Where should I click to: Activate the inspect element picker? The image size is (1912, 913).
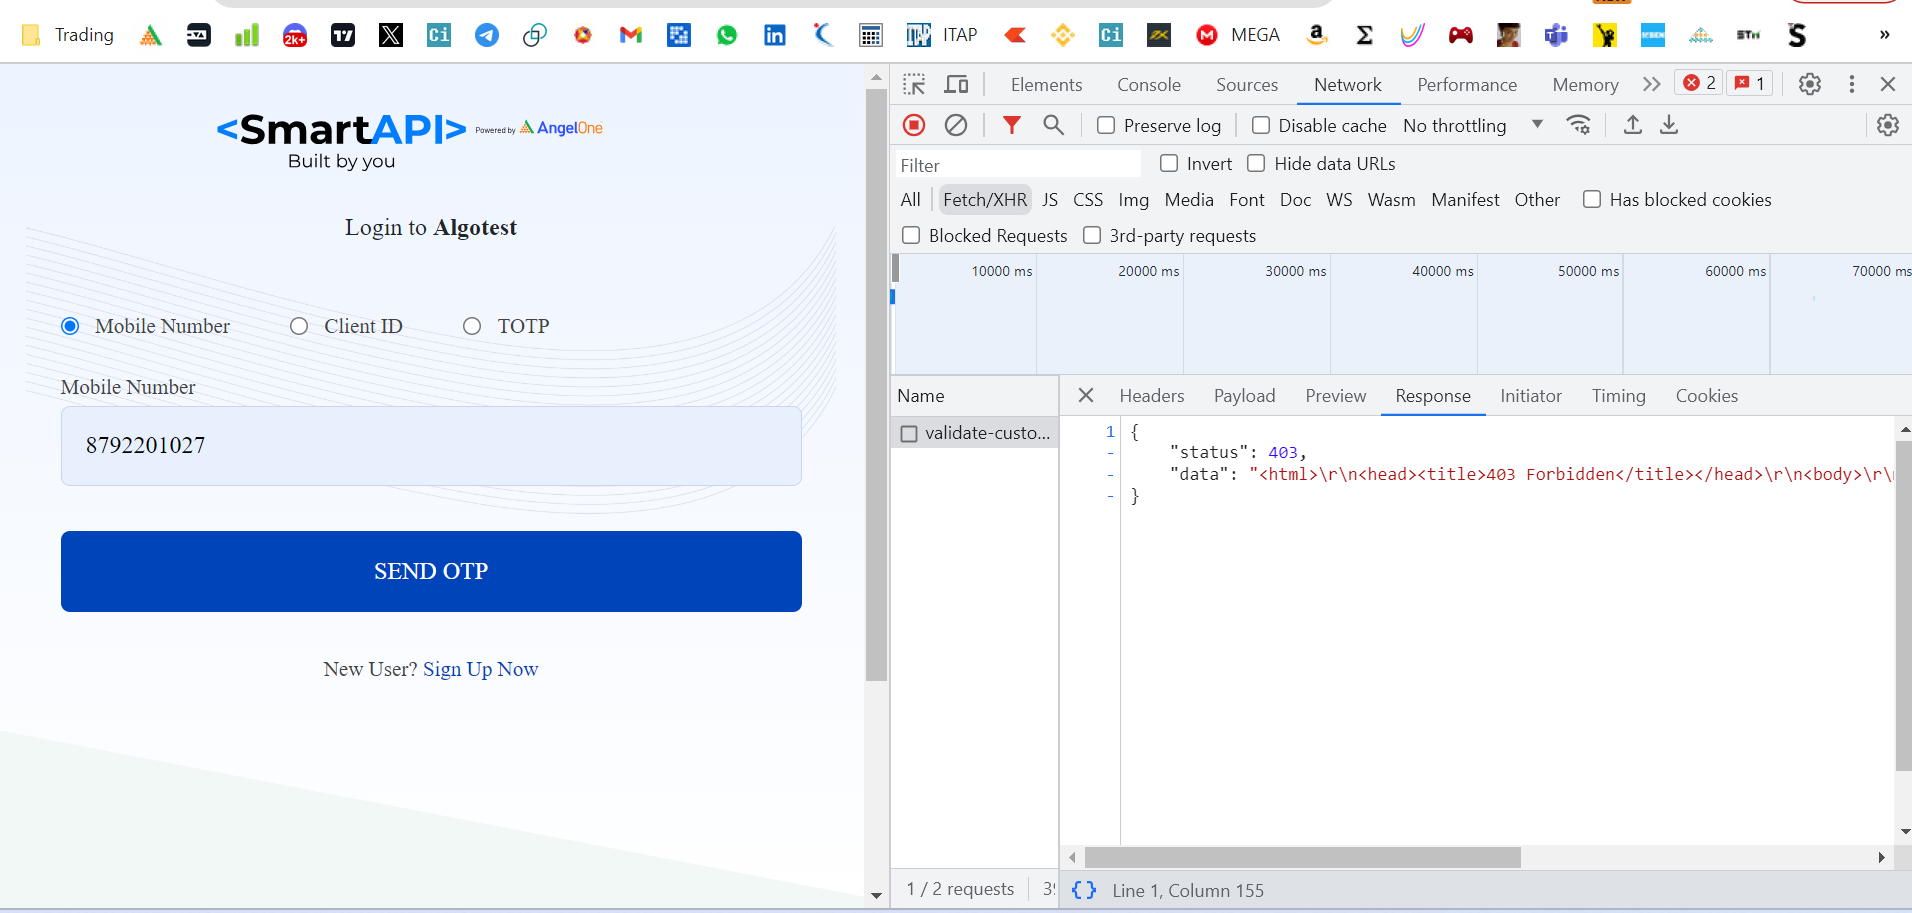914,84
